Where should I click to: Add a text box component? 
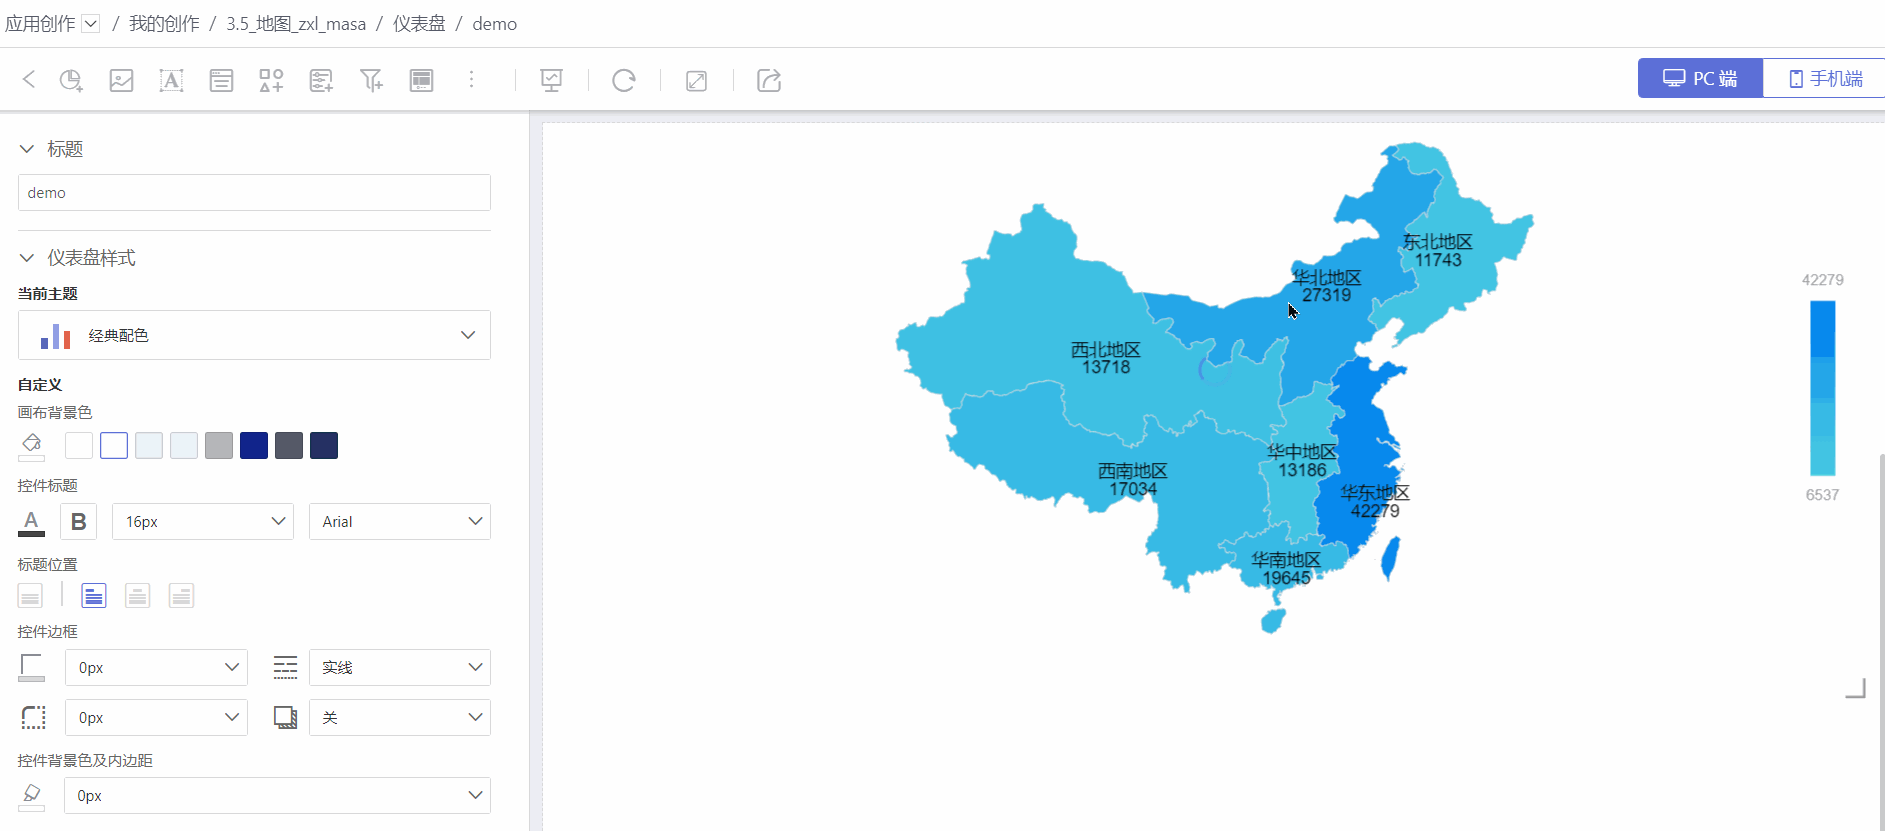(x=171, y=81)
